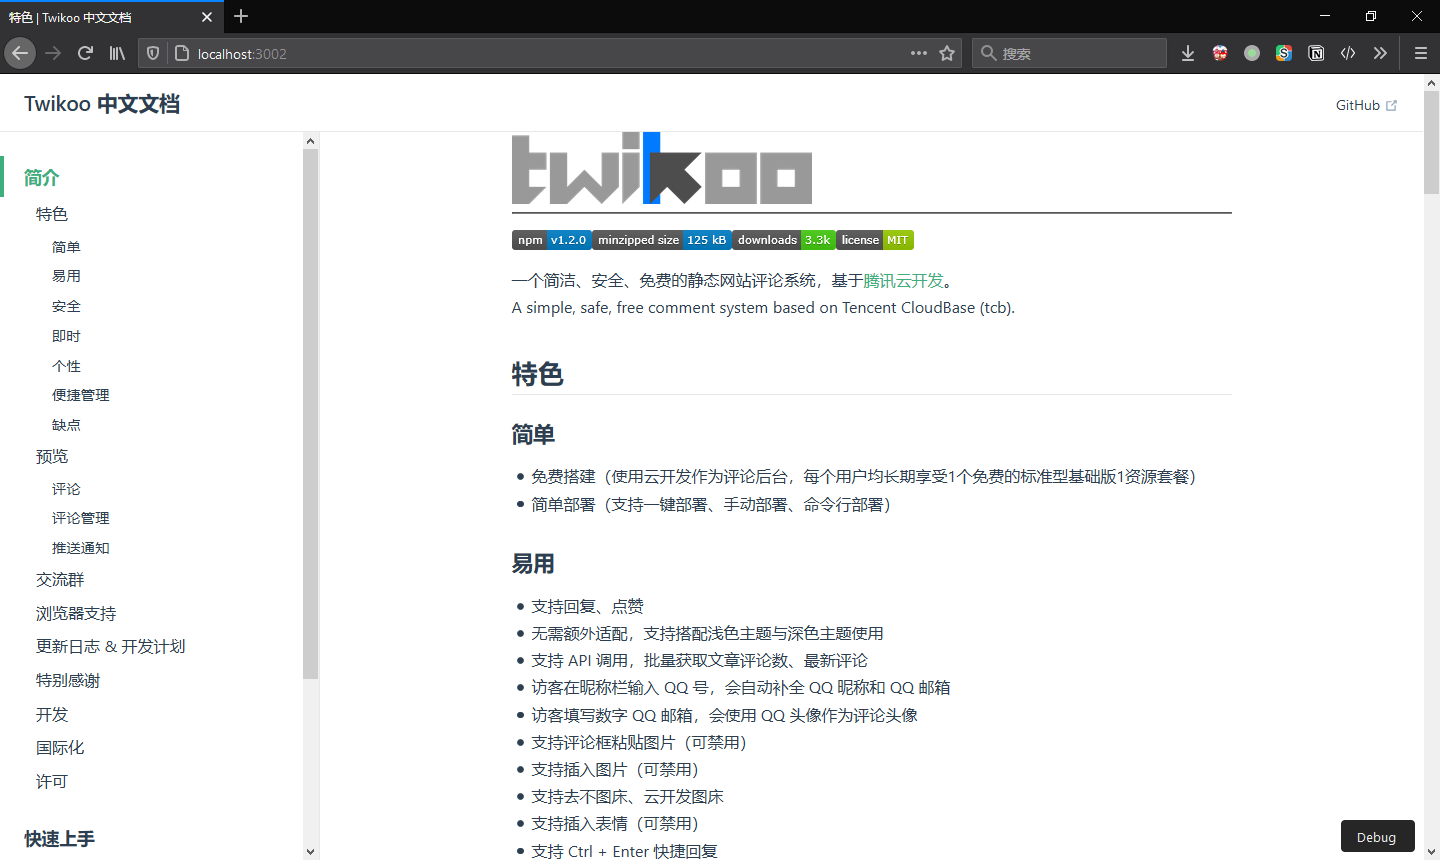This screenshot has width=1440, height=860.
Task: Go to 便捷管理 sidebar item
Action: coord(81,395)
